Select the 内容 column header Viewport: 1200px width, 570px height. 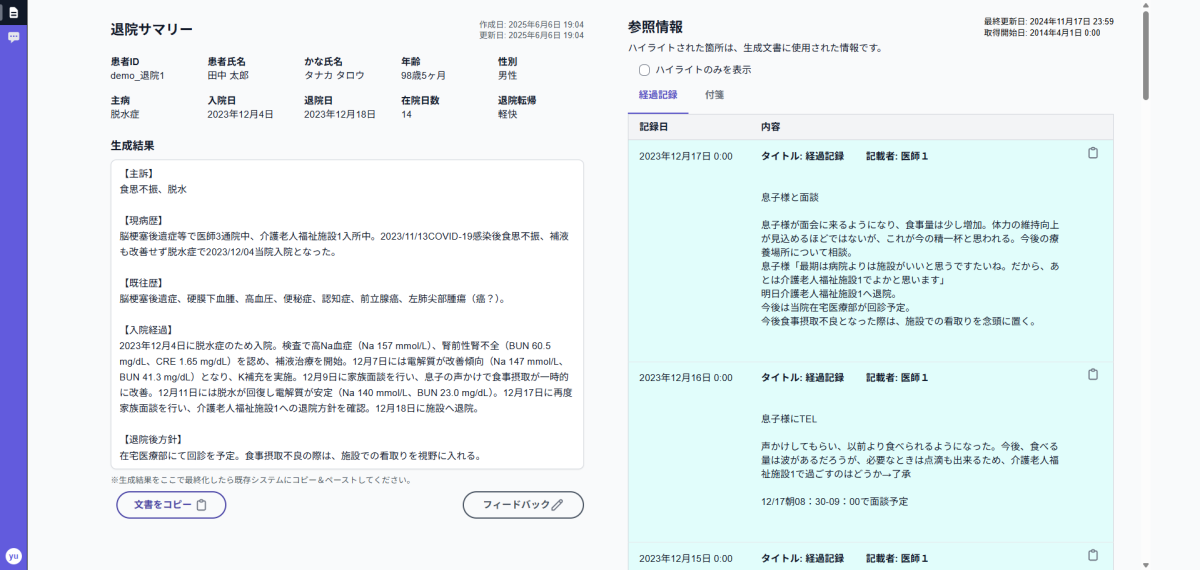tap(770, 127)
